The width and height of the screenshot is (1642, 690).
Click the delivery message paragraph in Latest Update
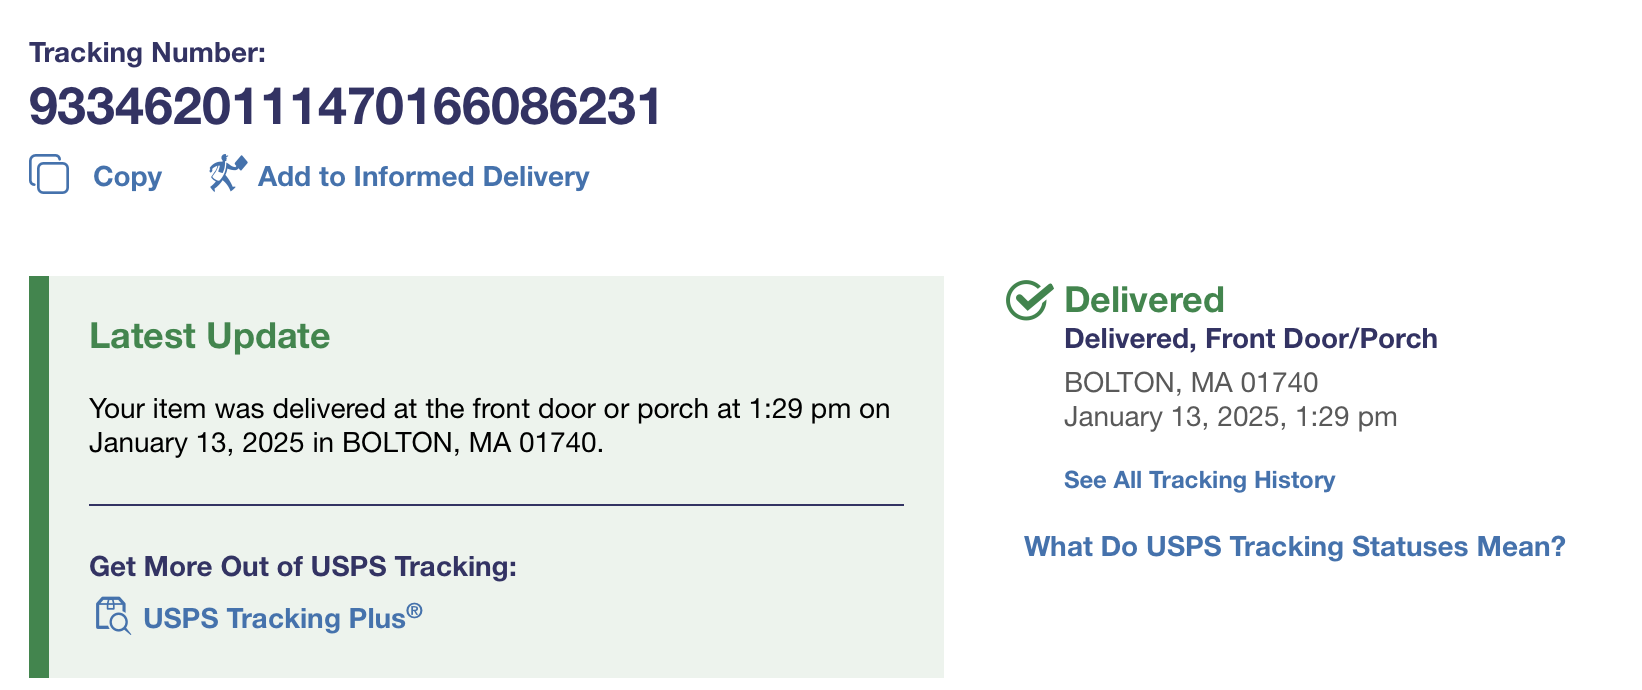pyautogui.click(x=489, y=425)
